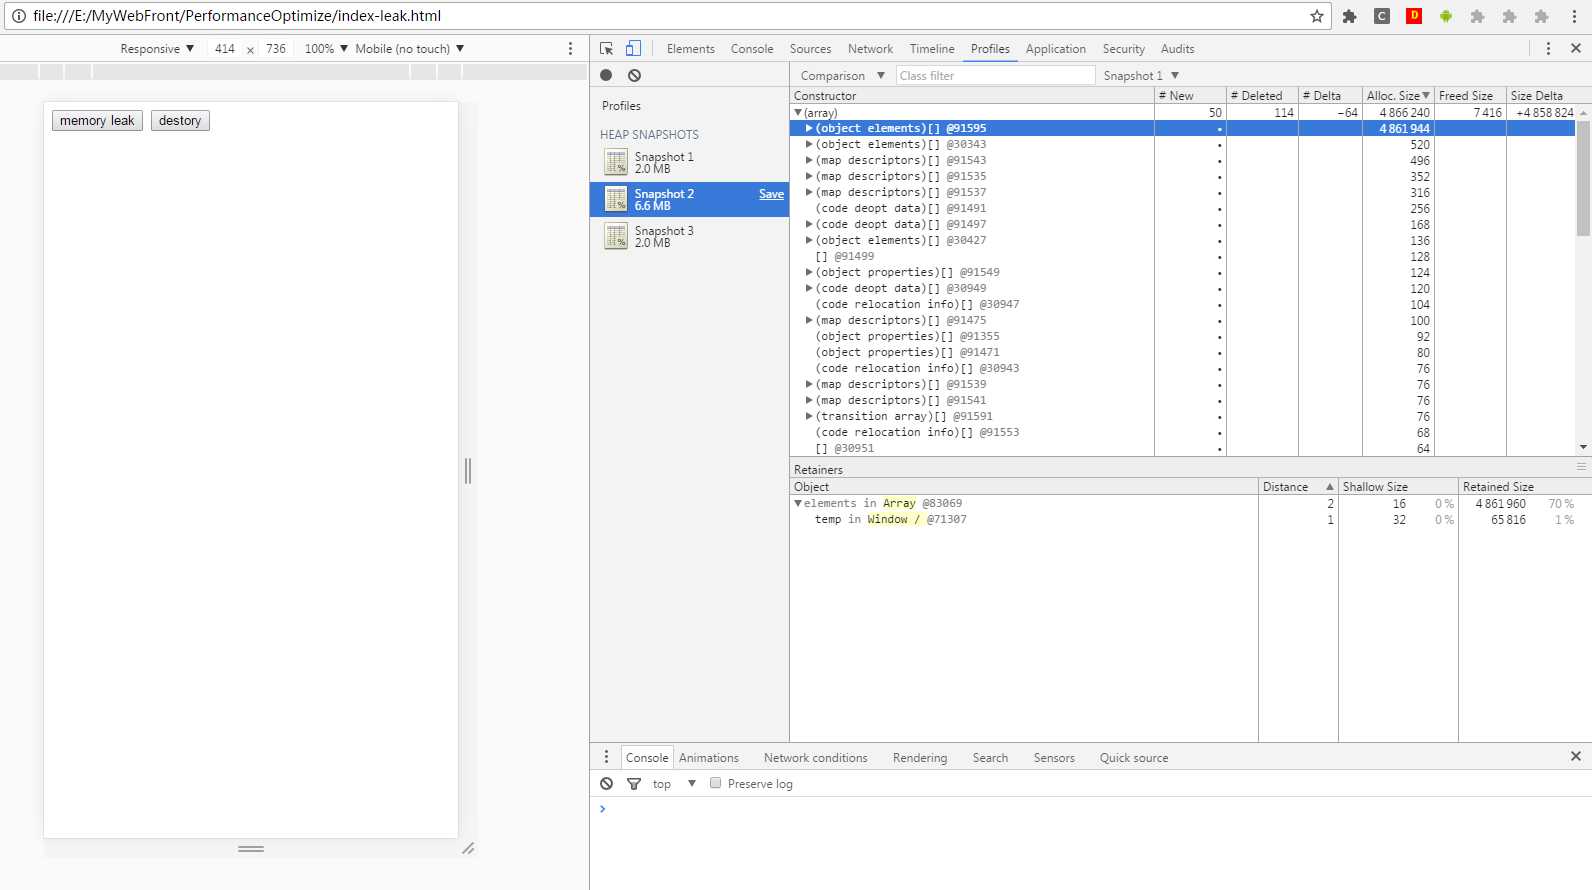
Task: Click the red D extension icon
Action: click(1414, 15)
